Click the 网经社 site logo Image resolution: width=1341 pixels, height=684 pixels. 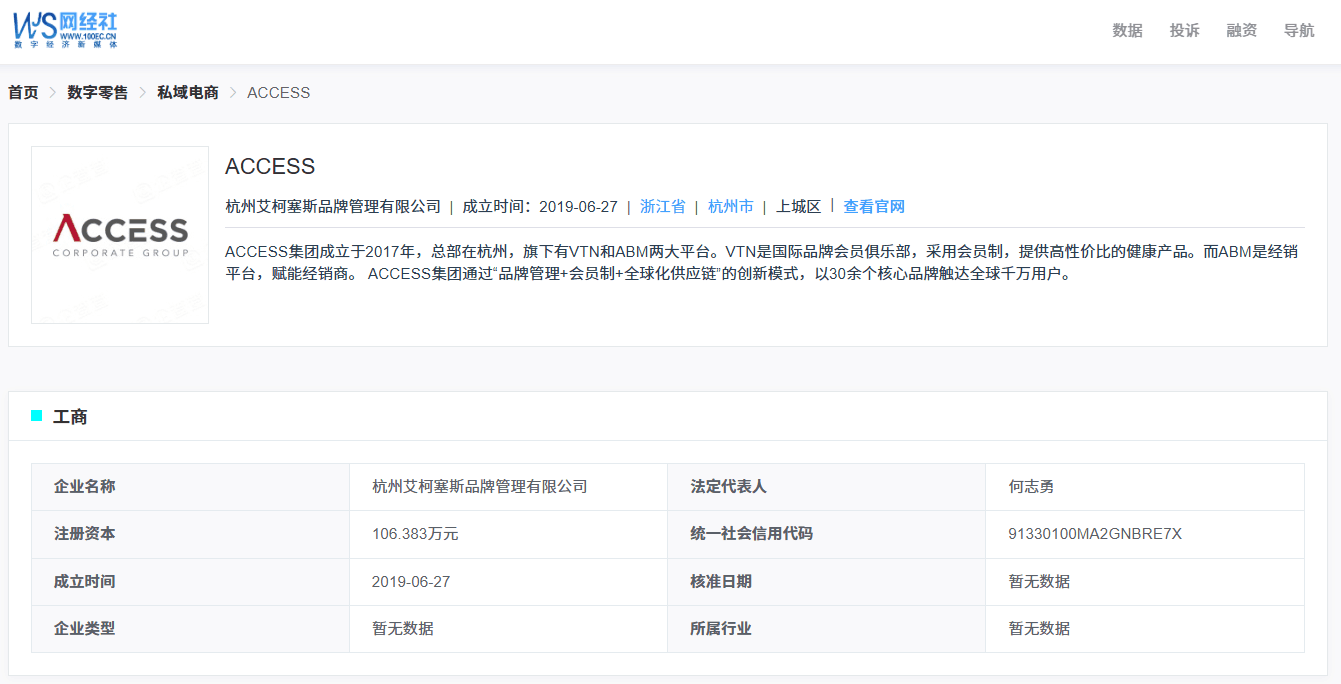click(65, 30)
